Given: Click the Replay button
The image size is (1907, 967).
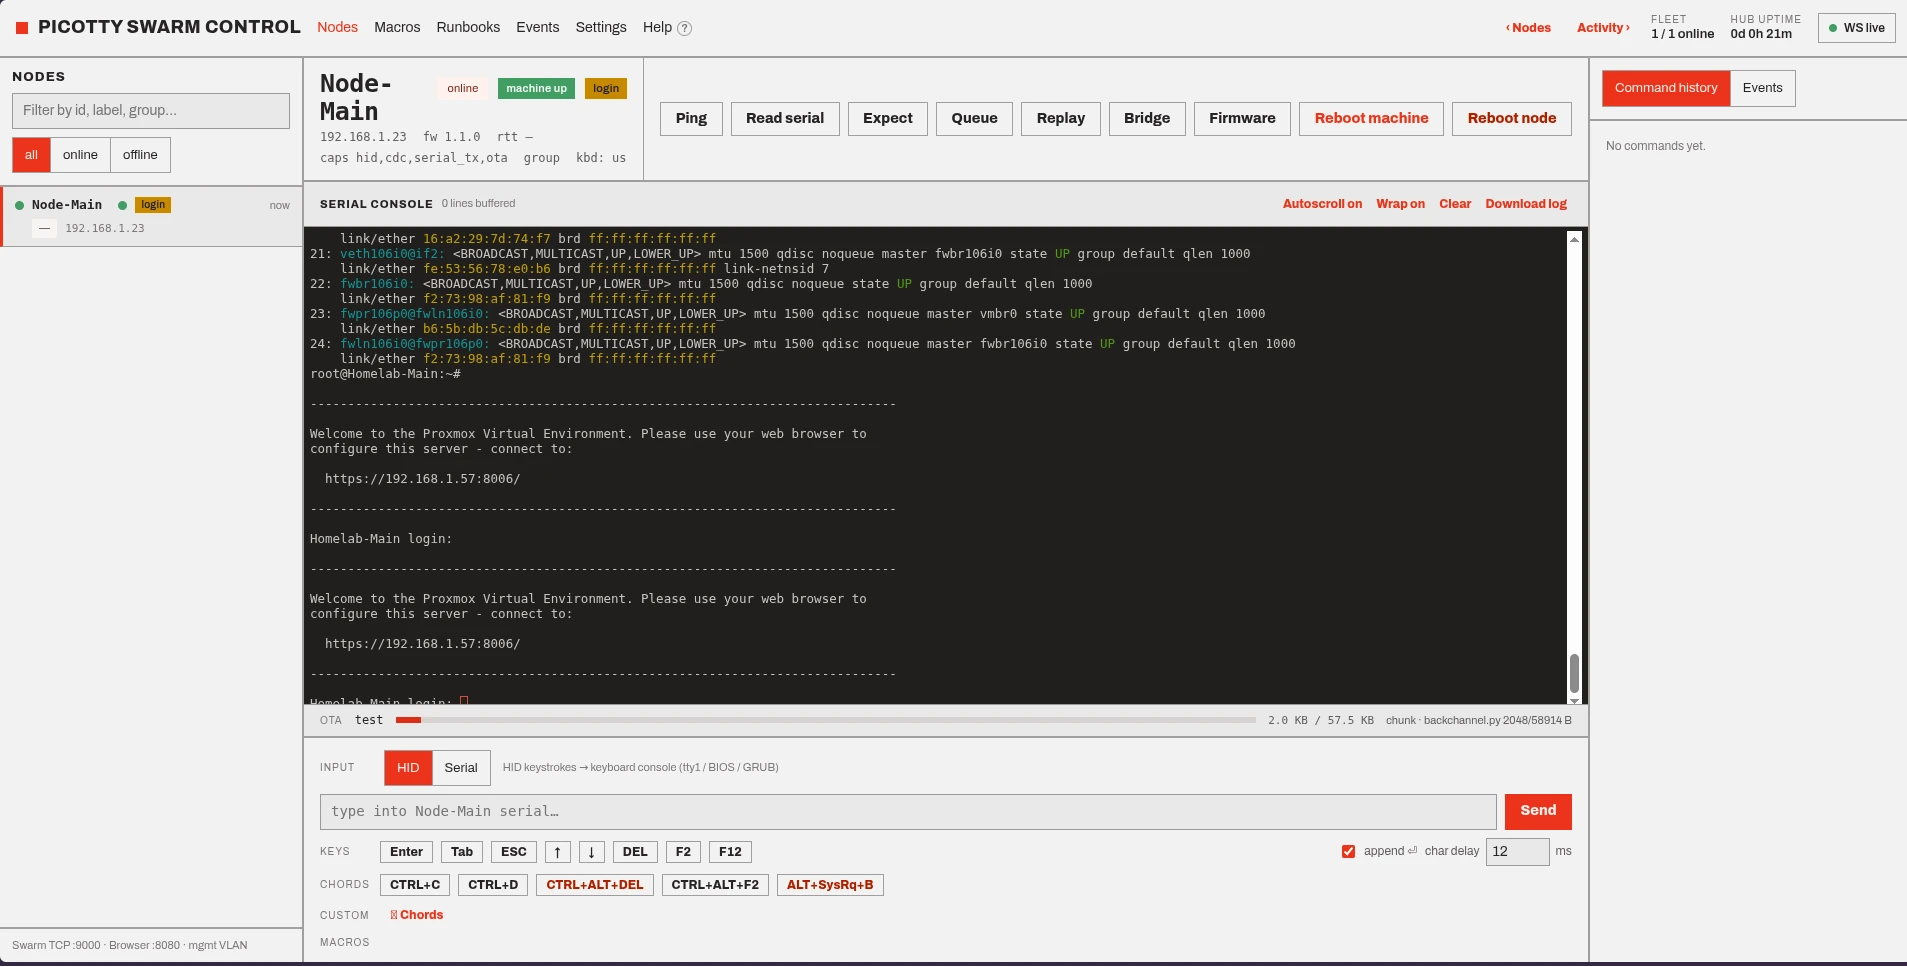Looking at the screenshot, I should 1061,119.
